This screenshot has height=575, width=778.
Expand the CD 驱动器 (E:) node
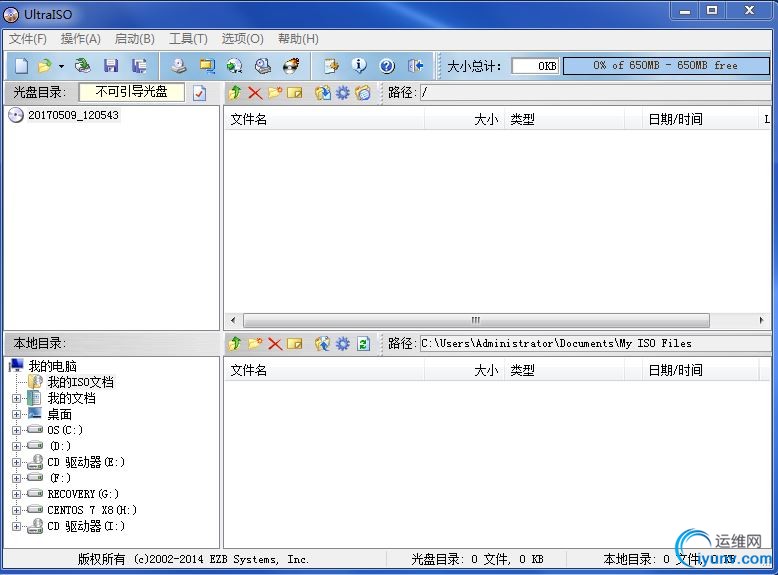(16, 462)
